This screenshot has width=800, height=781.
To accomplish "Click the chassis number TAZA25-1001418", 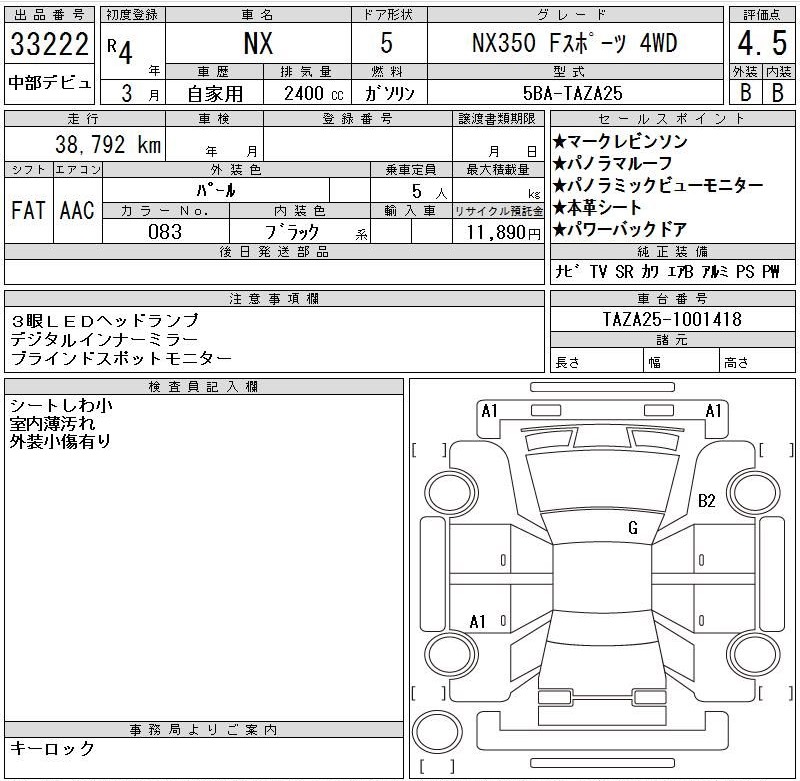I will (x=672, y=320).
